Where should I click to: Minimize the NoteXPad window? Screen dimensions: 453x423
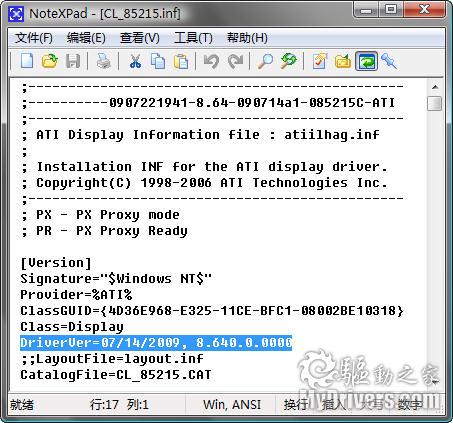point(366,10)
